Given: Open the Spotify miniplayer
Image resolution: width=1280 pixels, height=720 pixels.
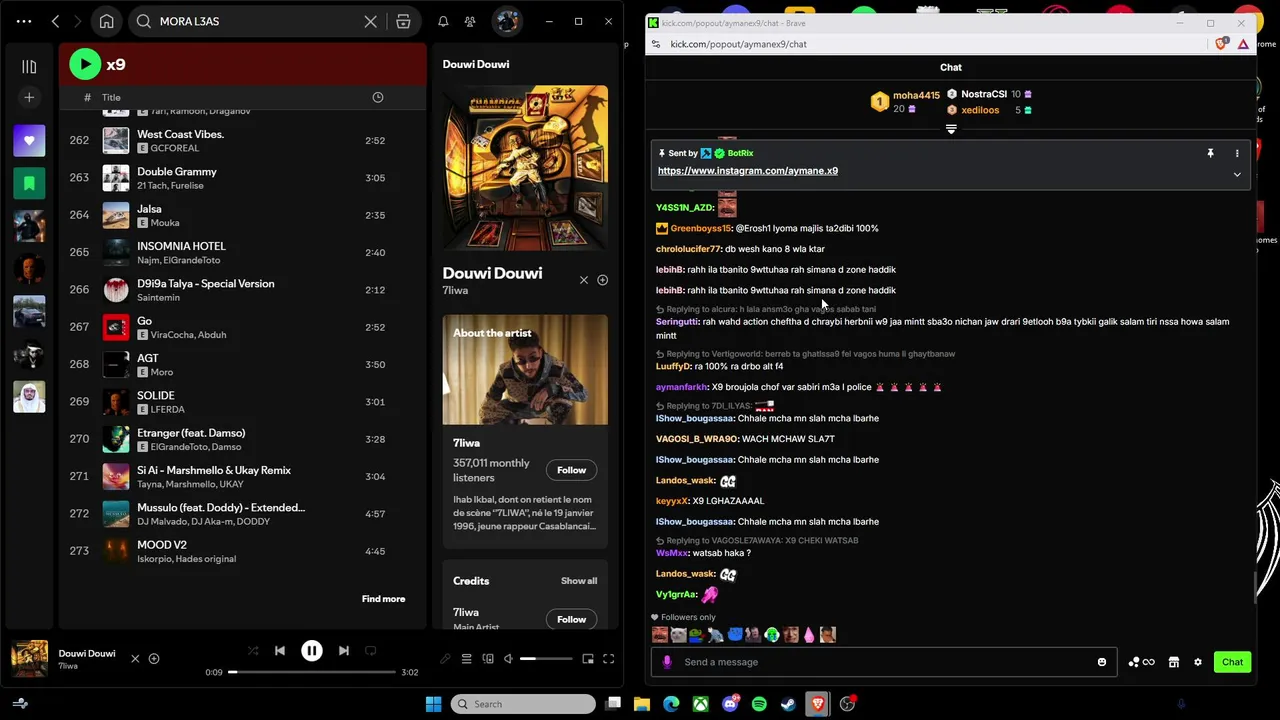Looking at the screenshot, I should click(588, 659).
